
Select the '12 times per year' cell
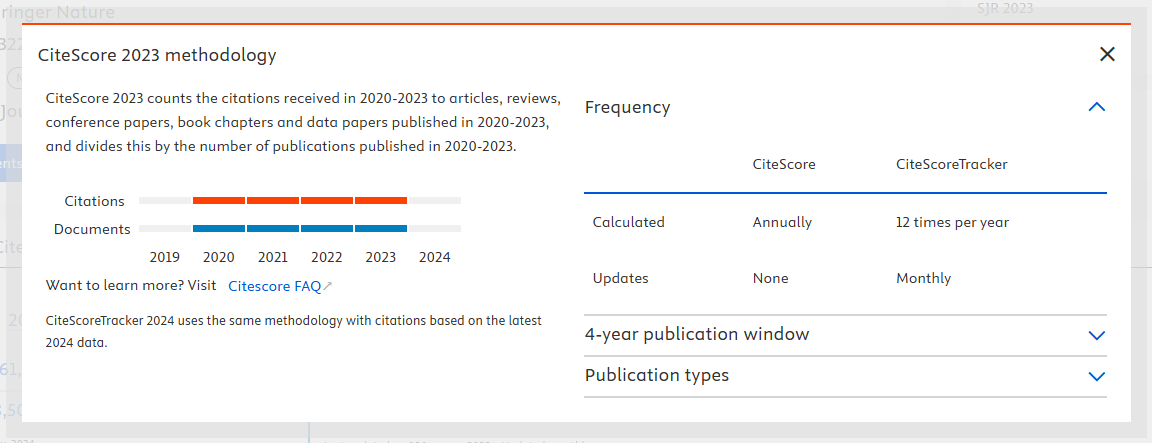click(x=952, y=222)
